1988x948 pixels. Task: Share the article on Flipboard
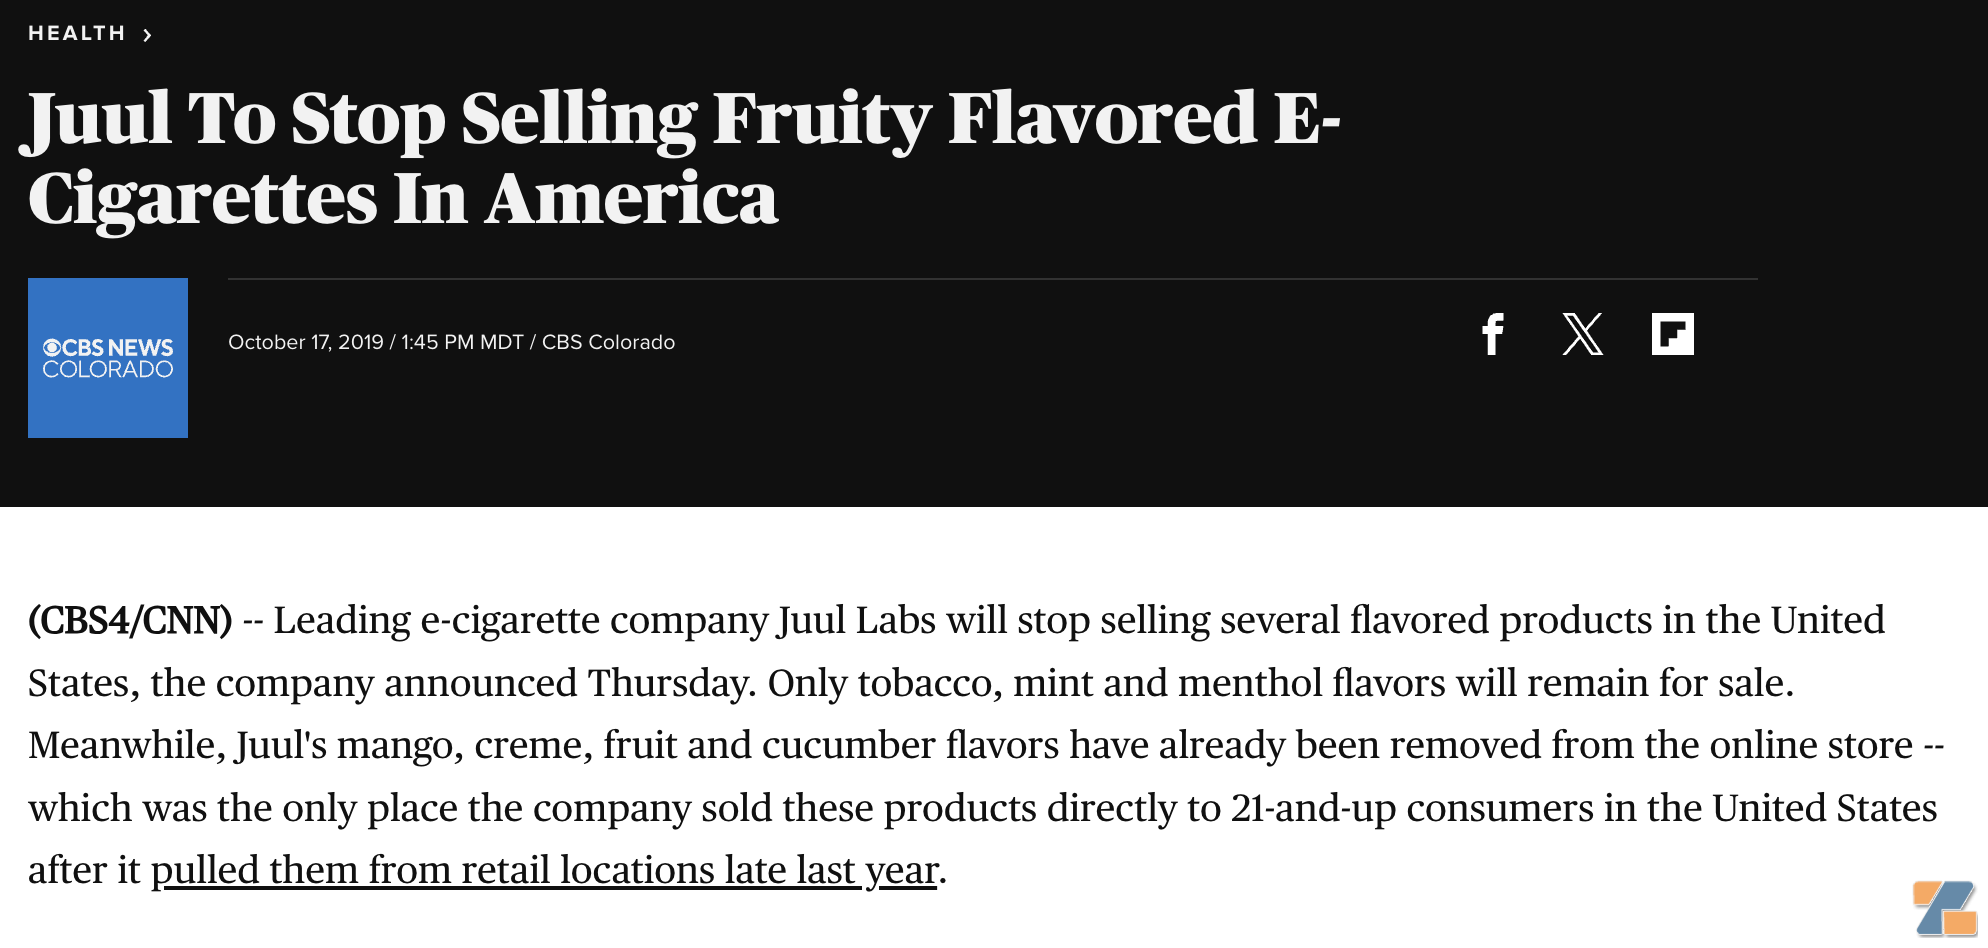(1672, 334)
